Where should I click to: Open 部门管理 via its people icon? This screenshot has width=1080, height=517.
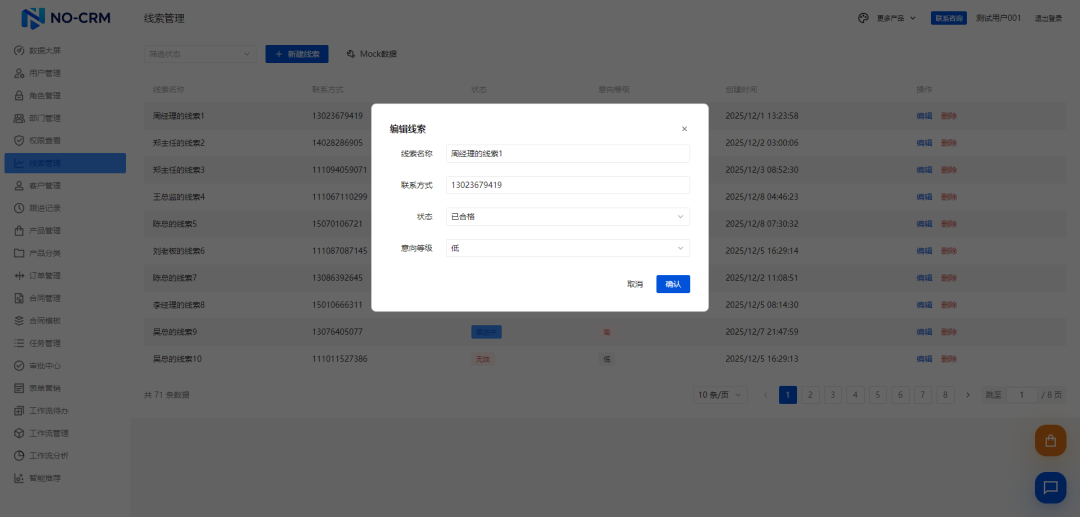click(19, 118)
